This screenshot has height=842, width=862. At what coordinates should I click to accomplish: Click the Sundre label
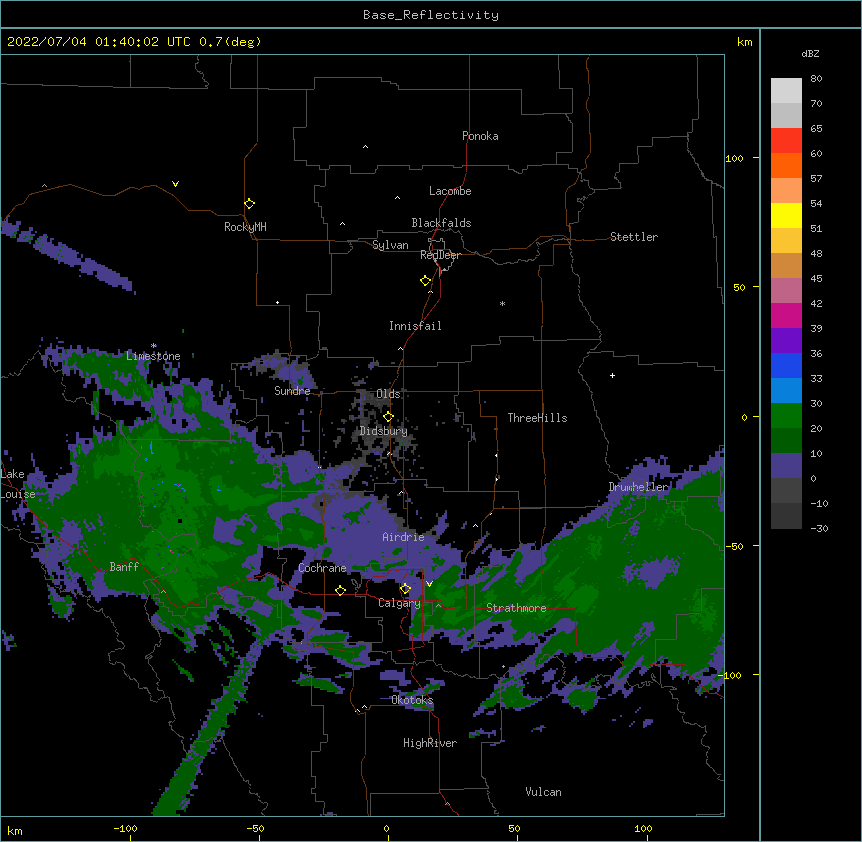[292, 391]
